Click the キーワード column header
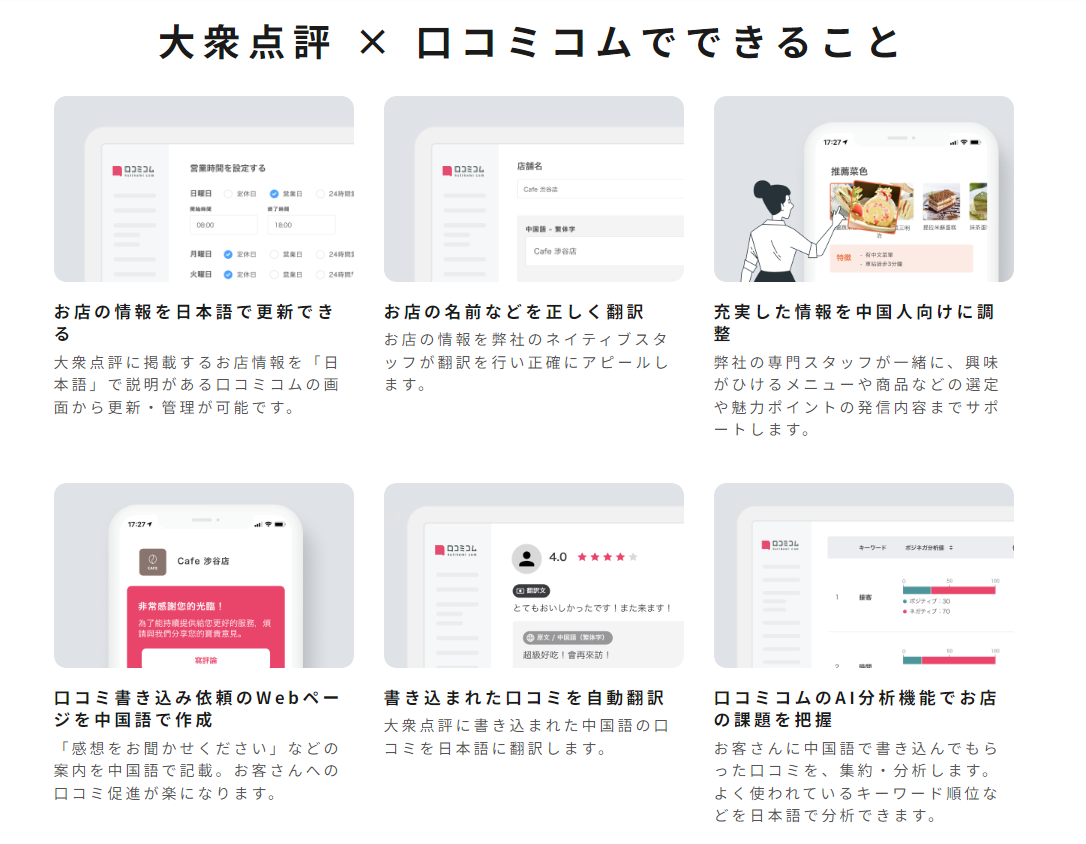 (x=872, y=548)
